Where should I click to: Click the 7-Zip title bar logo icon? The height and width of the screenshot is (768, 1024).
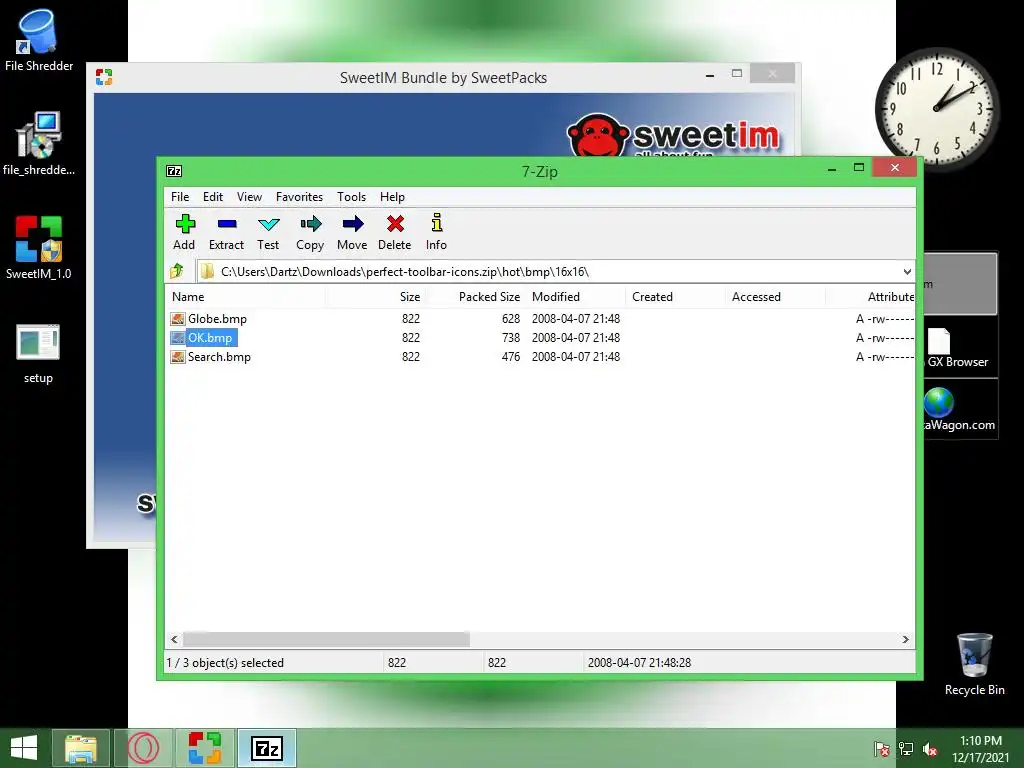coord(174,171)
